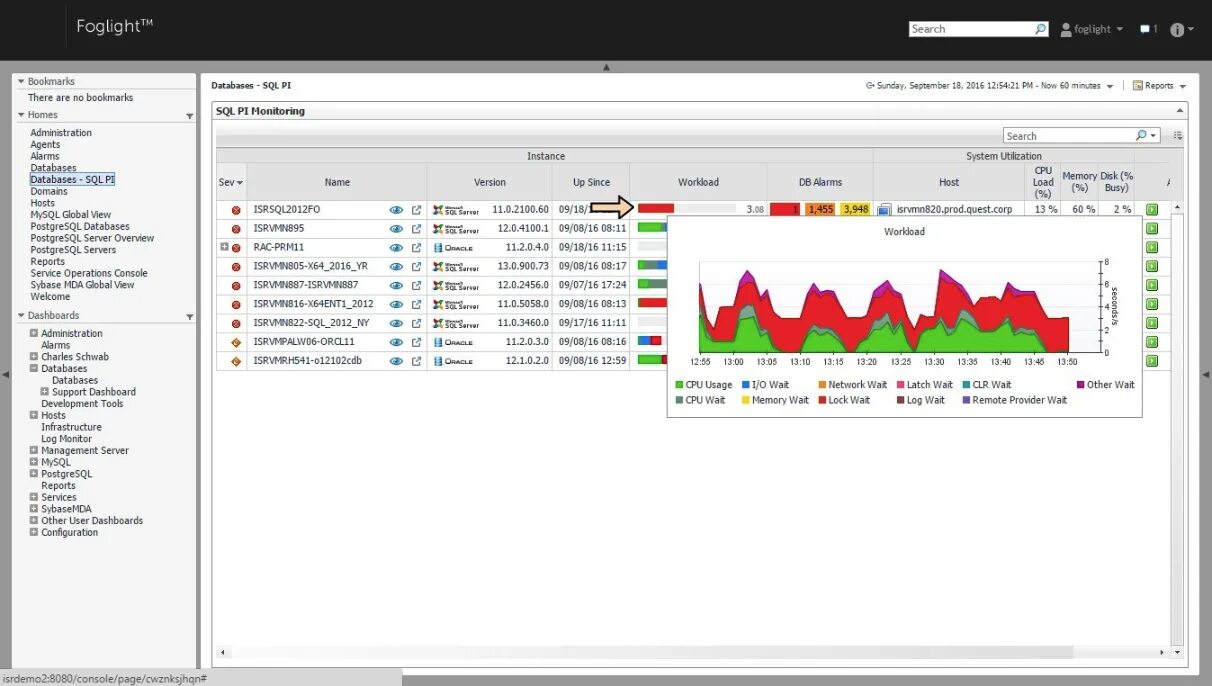
Task: Toggle the eye icon for ISRVMN805-X64_2016_YR
Action: [x=396, y=266]
